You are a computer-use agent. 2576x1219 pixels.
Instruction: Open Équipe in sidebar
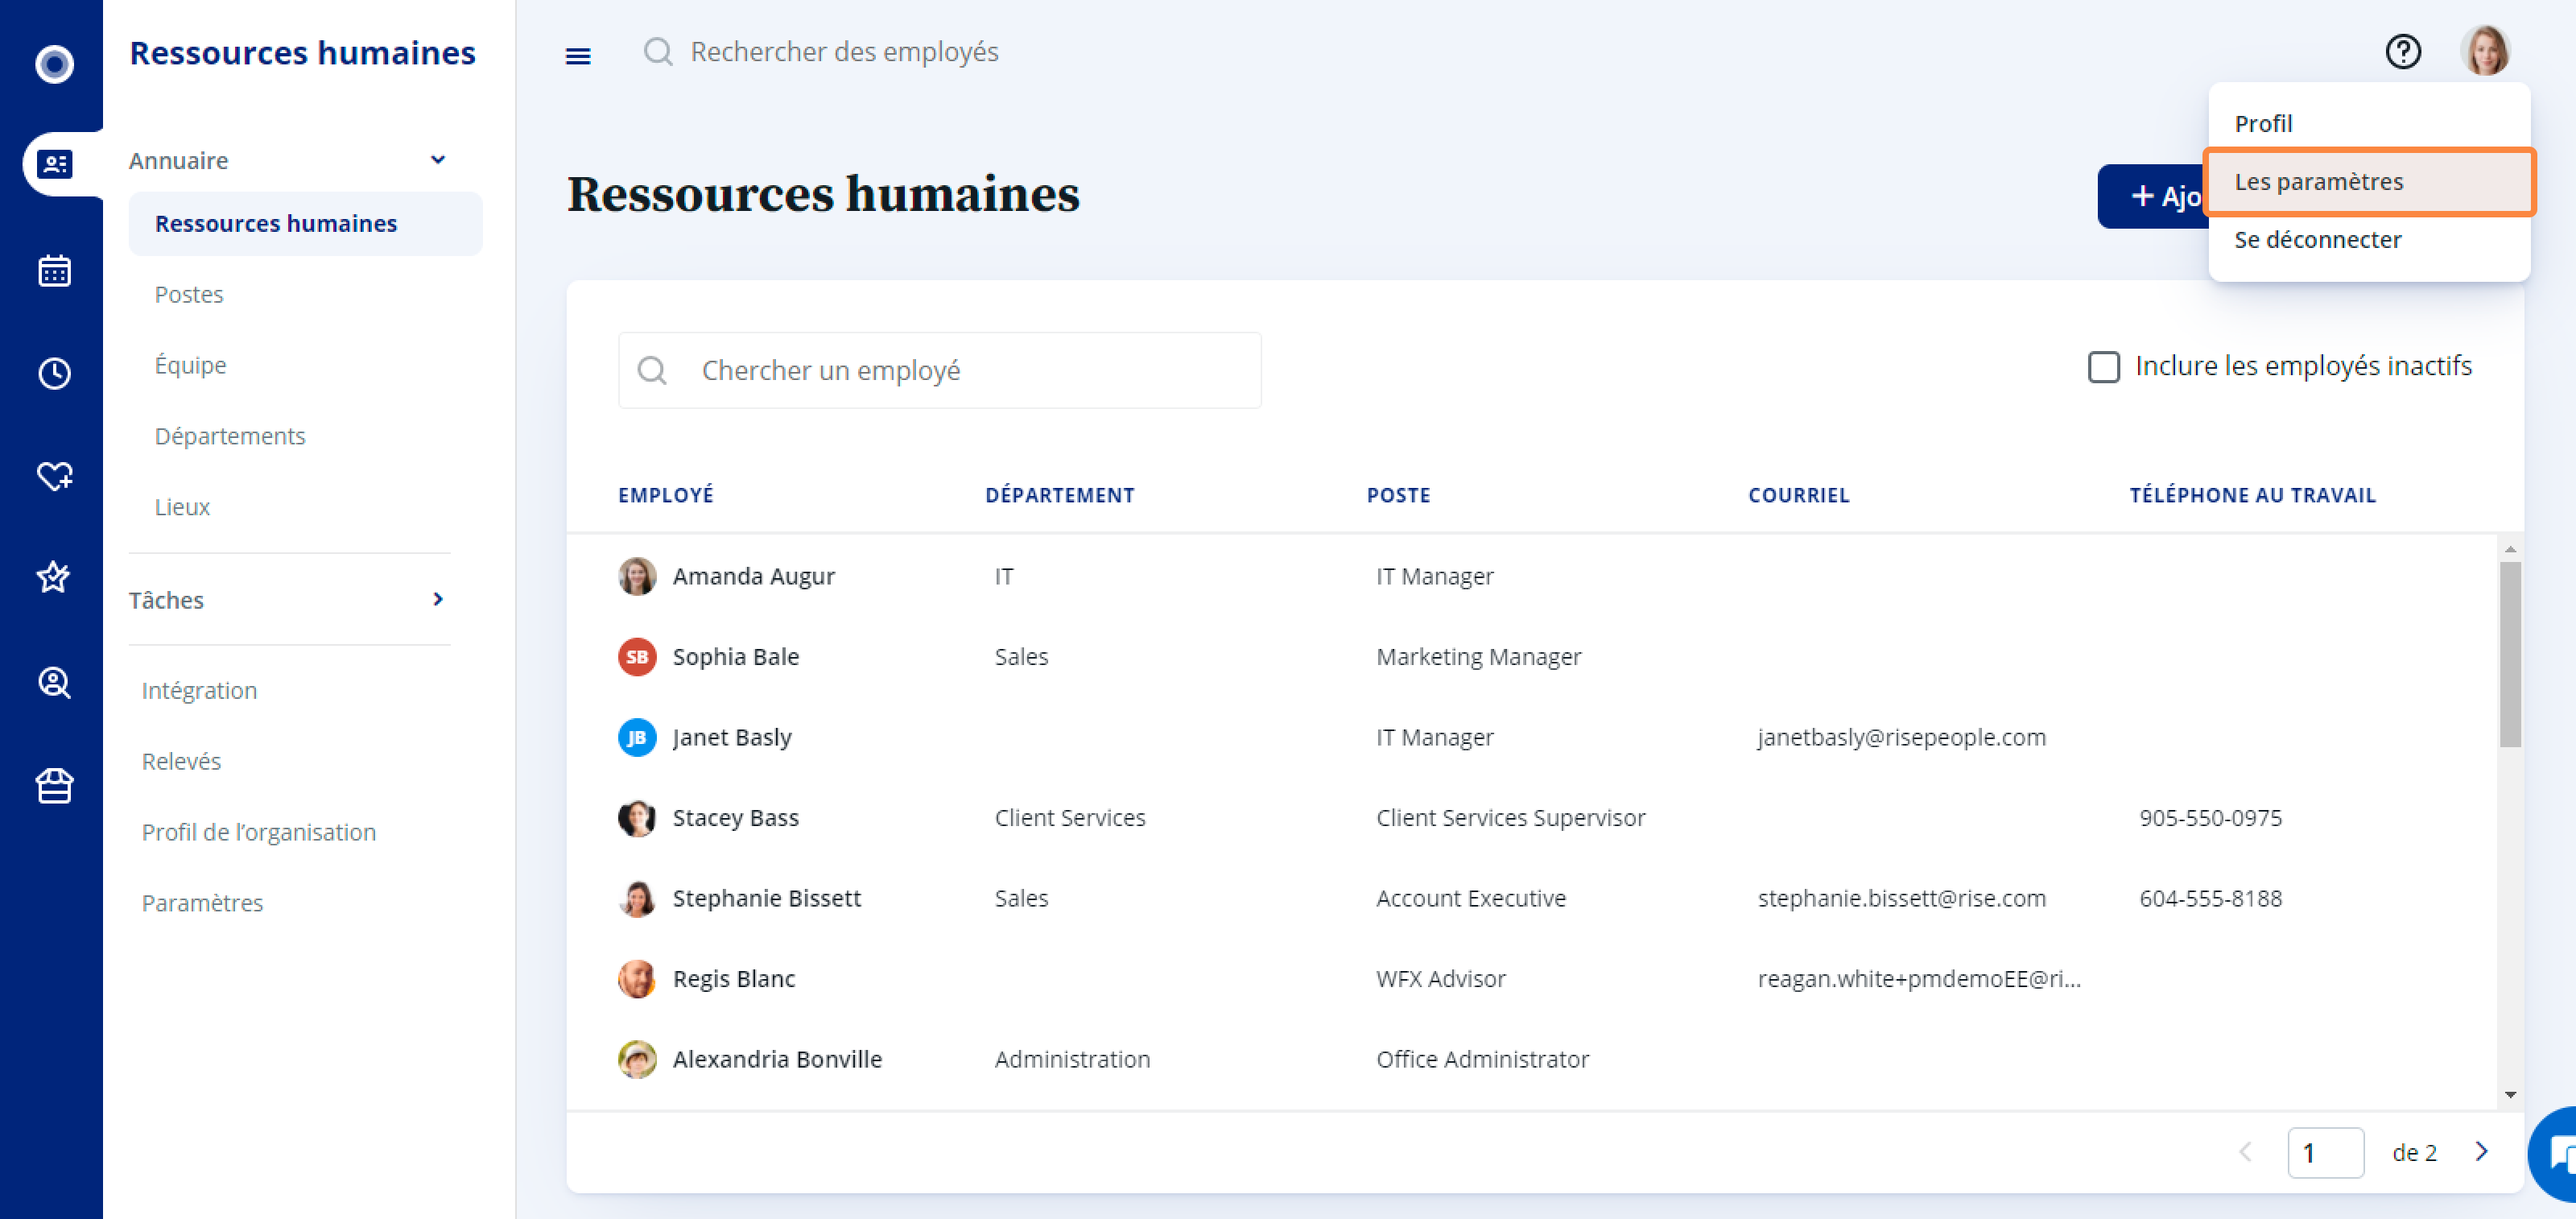point(190,365)
